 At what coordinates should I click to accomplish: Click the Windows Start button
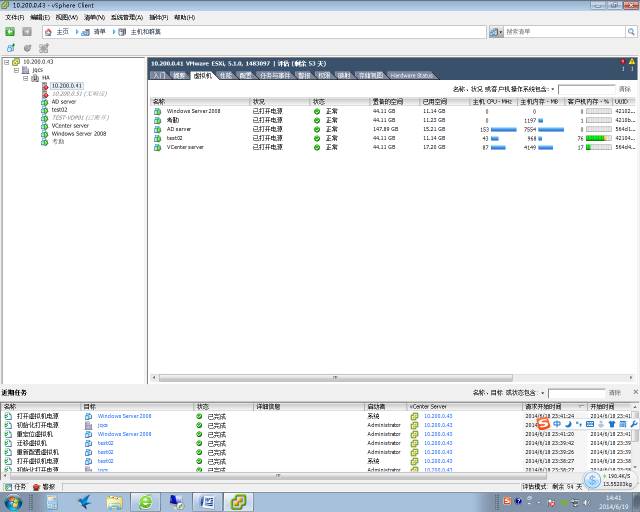click(x=13, y=502)
